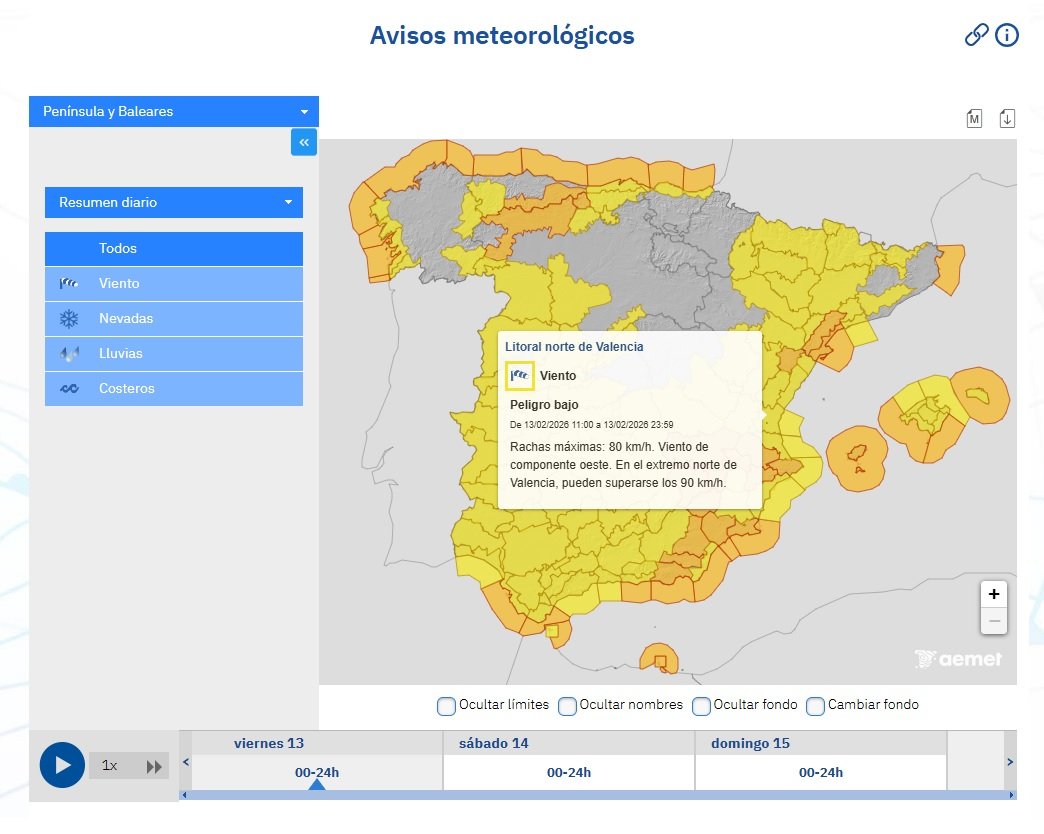Viewport: 1044px width, 834px height.
Task: Open the Resumen diario dropdown
Action: click(x=174, y=202)
